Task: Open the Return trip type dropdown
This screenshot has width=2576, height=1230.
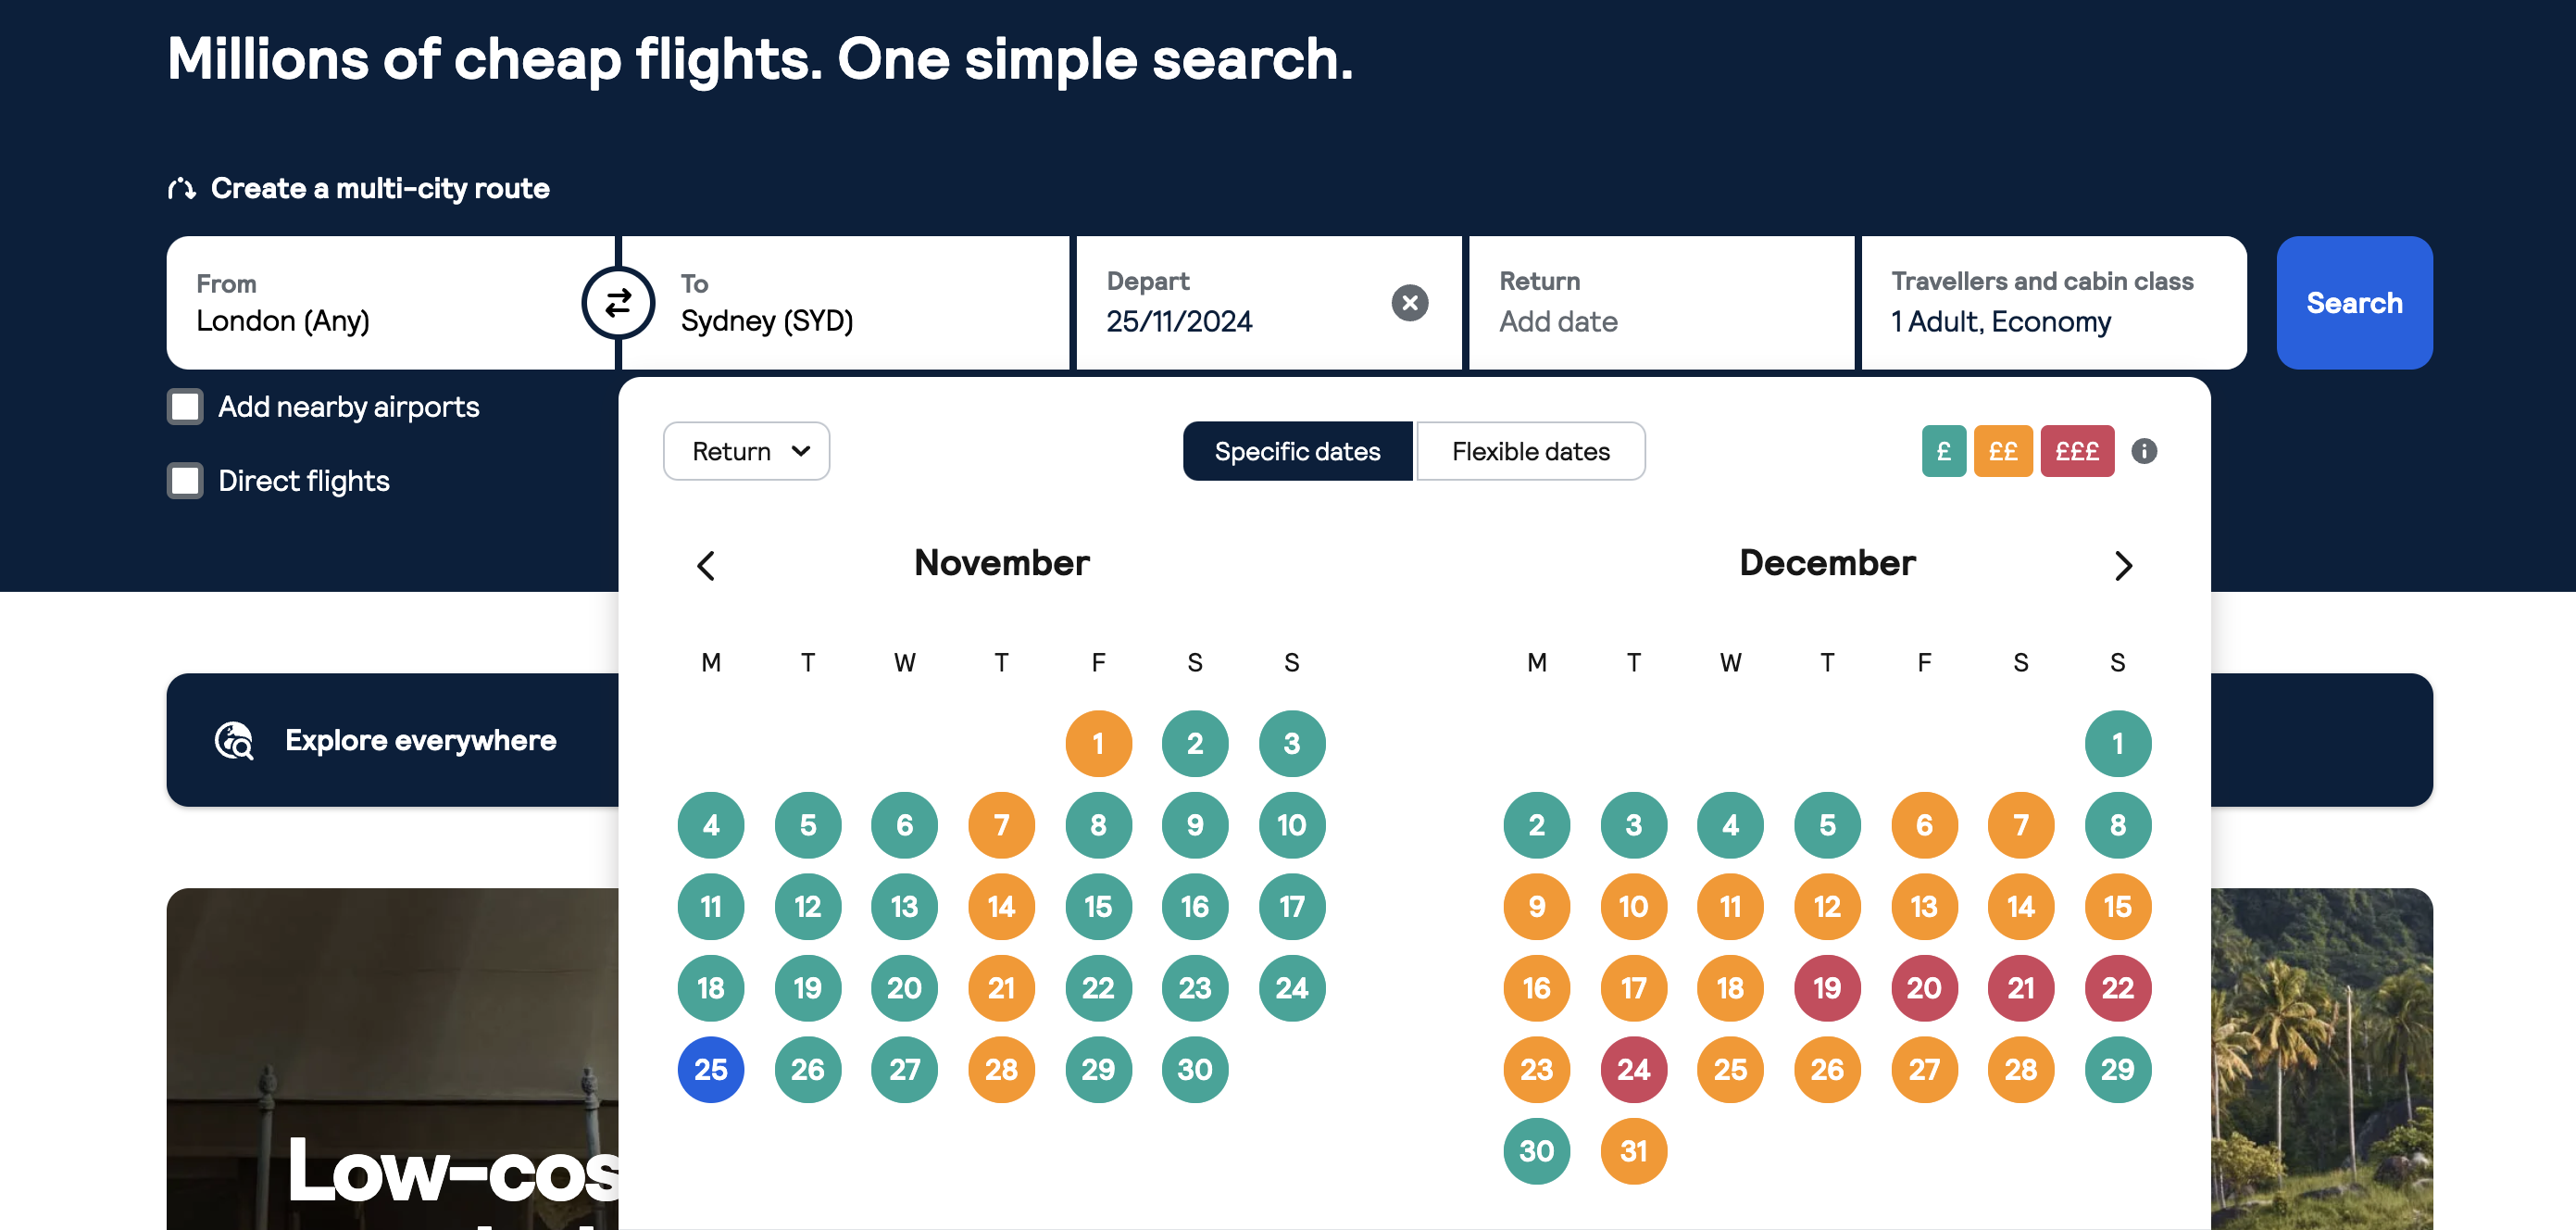Action: pyautogui.click(x=746, y=451)
